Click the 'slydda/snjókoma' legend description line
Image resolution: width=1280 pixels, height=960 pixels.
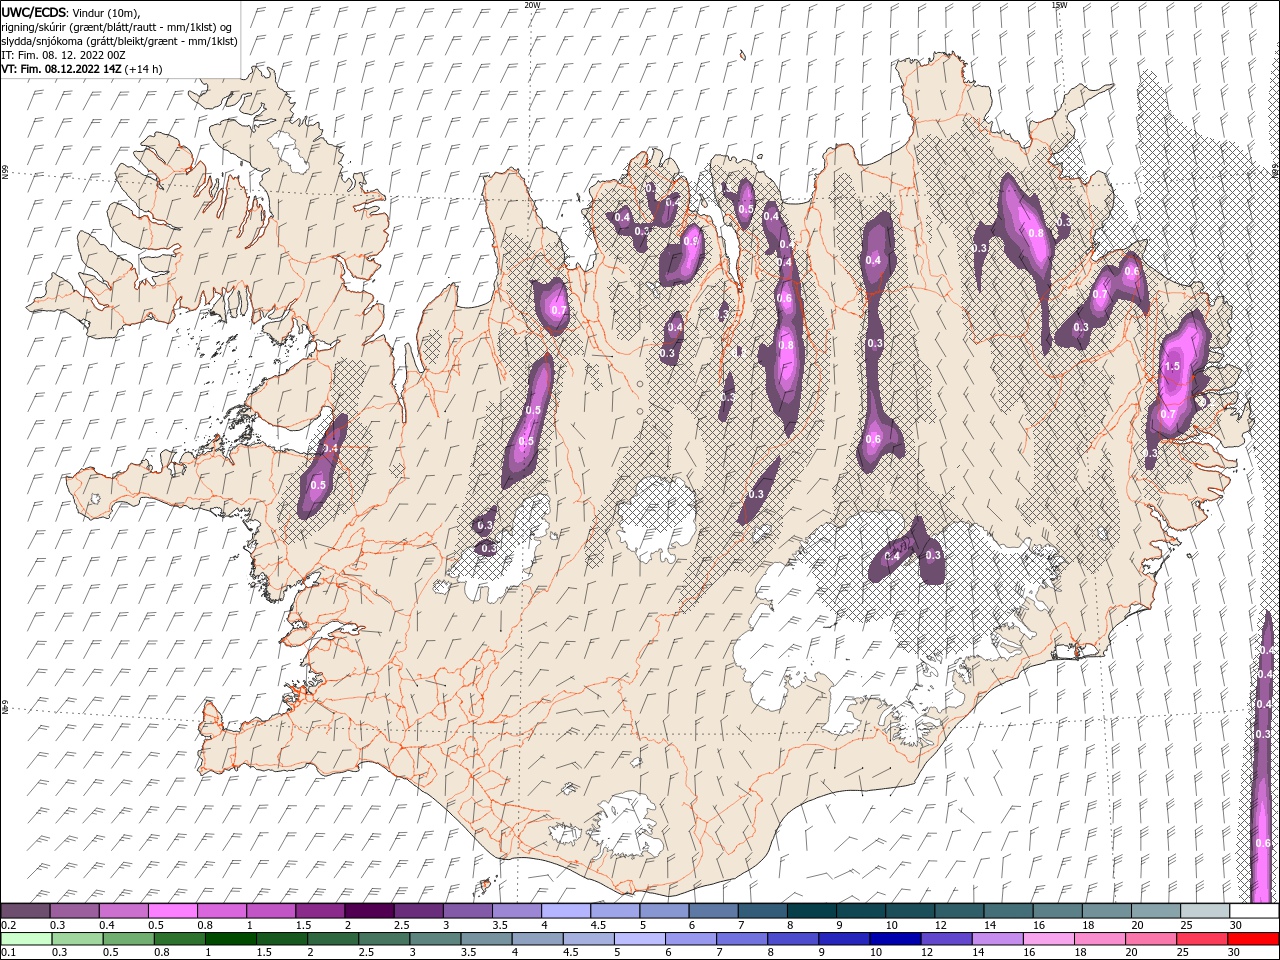coord(119,41)
